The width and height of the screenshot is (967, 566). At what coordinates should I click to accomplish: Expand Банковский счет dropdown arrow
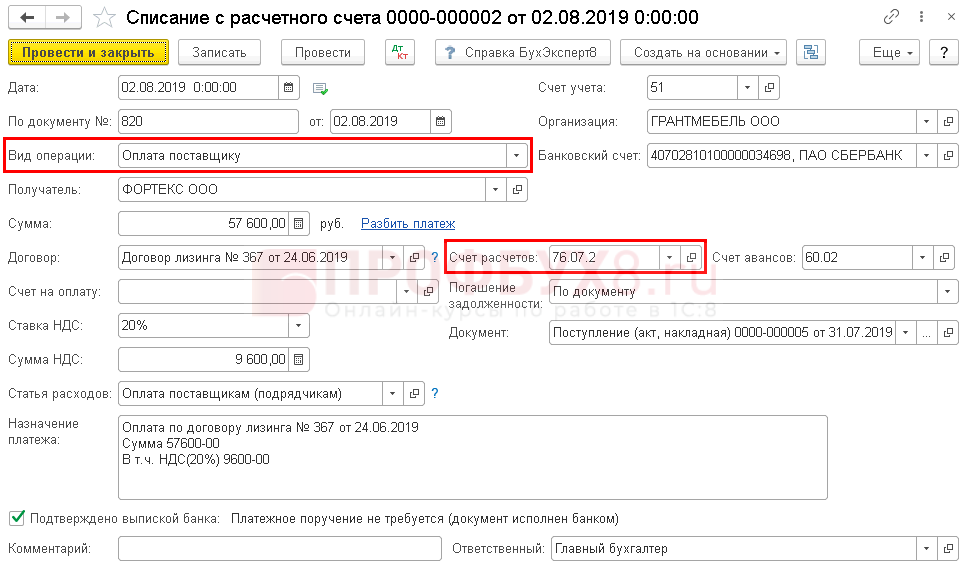[926, 155]
